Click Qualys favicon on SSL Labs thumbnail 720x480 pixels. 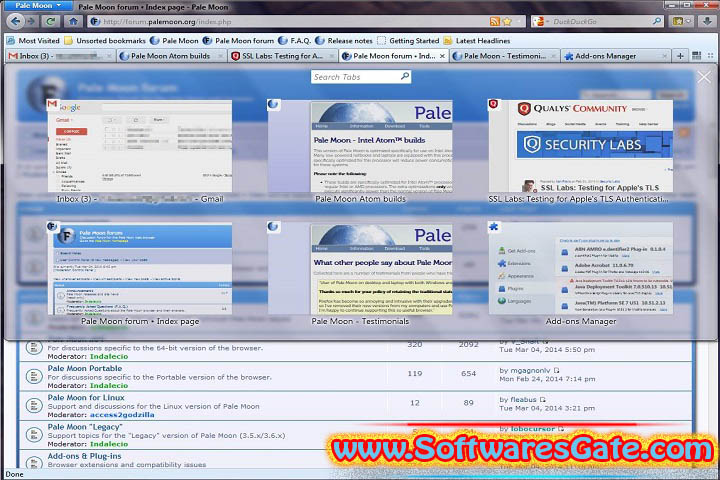click(x=494, y=104)
